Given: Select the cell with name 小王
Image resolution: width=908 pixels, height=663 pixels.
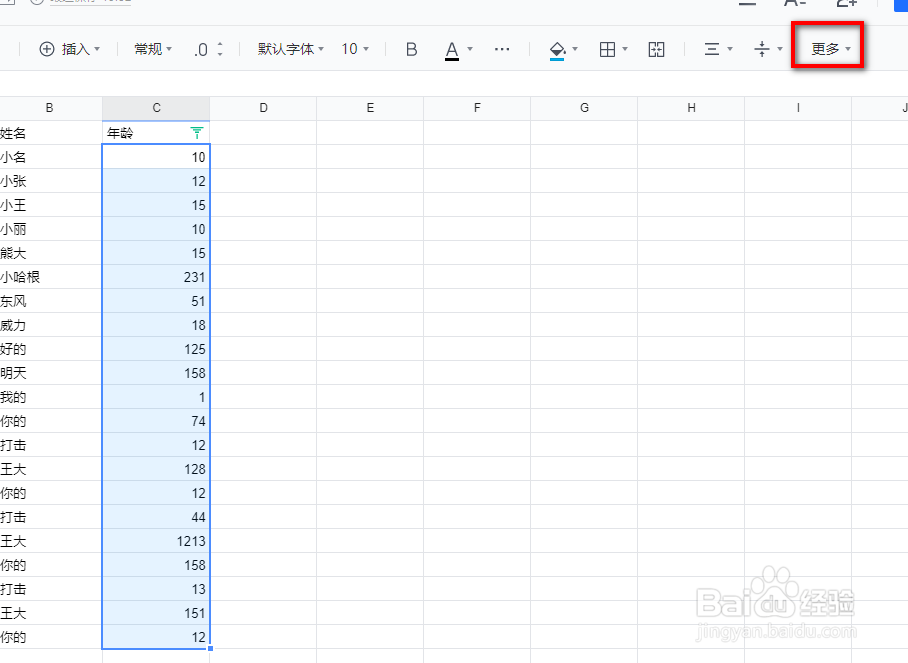Looking at the screenshot, I should (x=51, y=205).
